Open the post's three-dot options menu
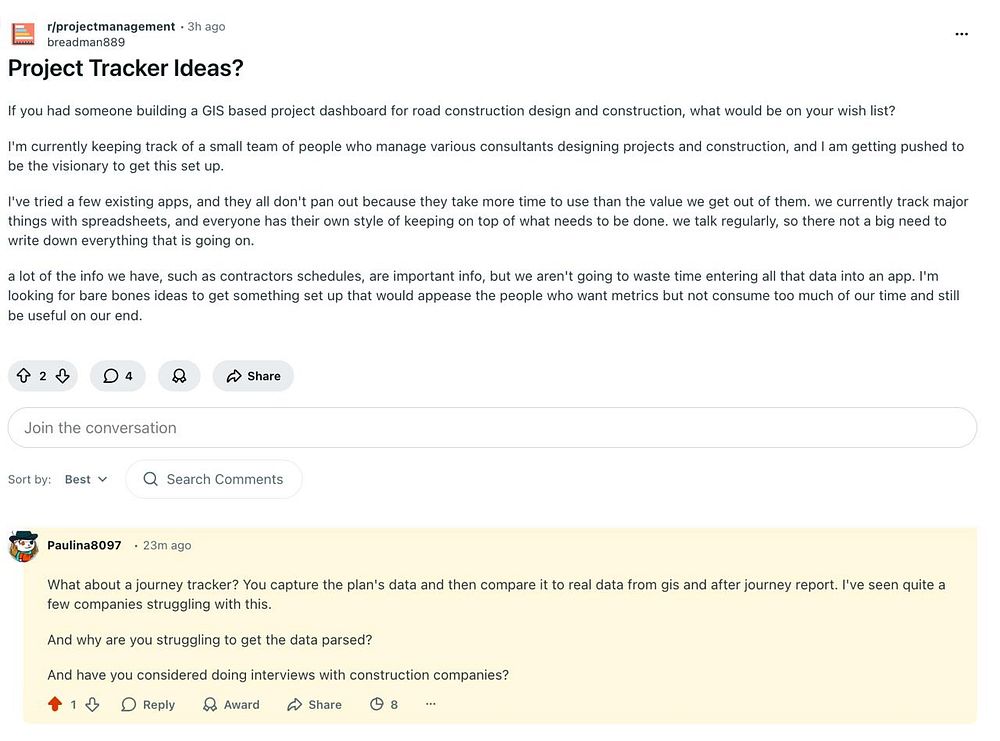Image resolution: width=1000 pixels, height=741 pixels. click(x=961, y=34)
